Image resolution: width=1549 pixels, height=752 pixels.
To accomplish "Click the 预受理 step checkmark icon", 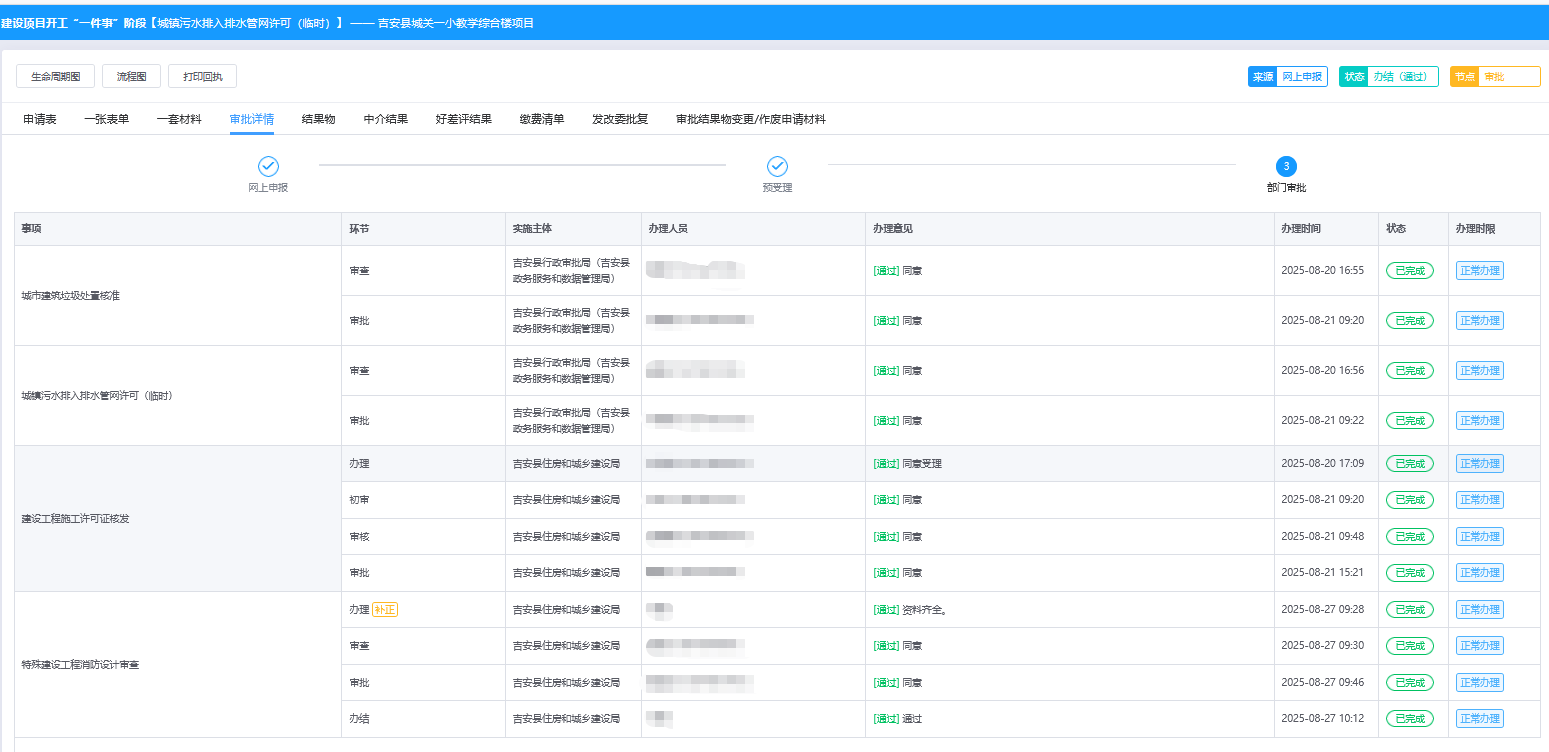I will 777,166.
